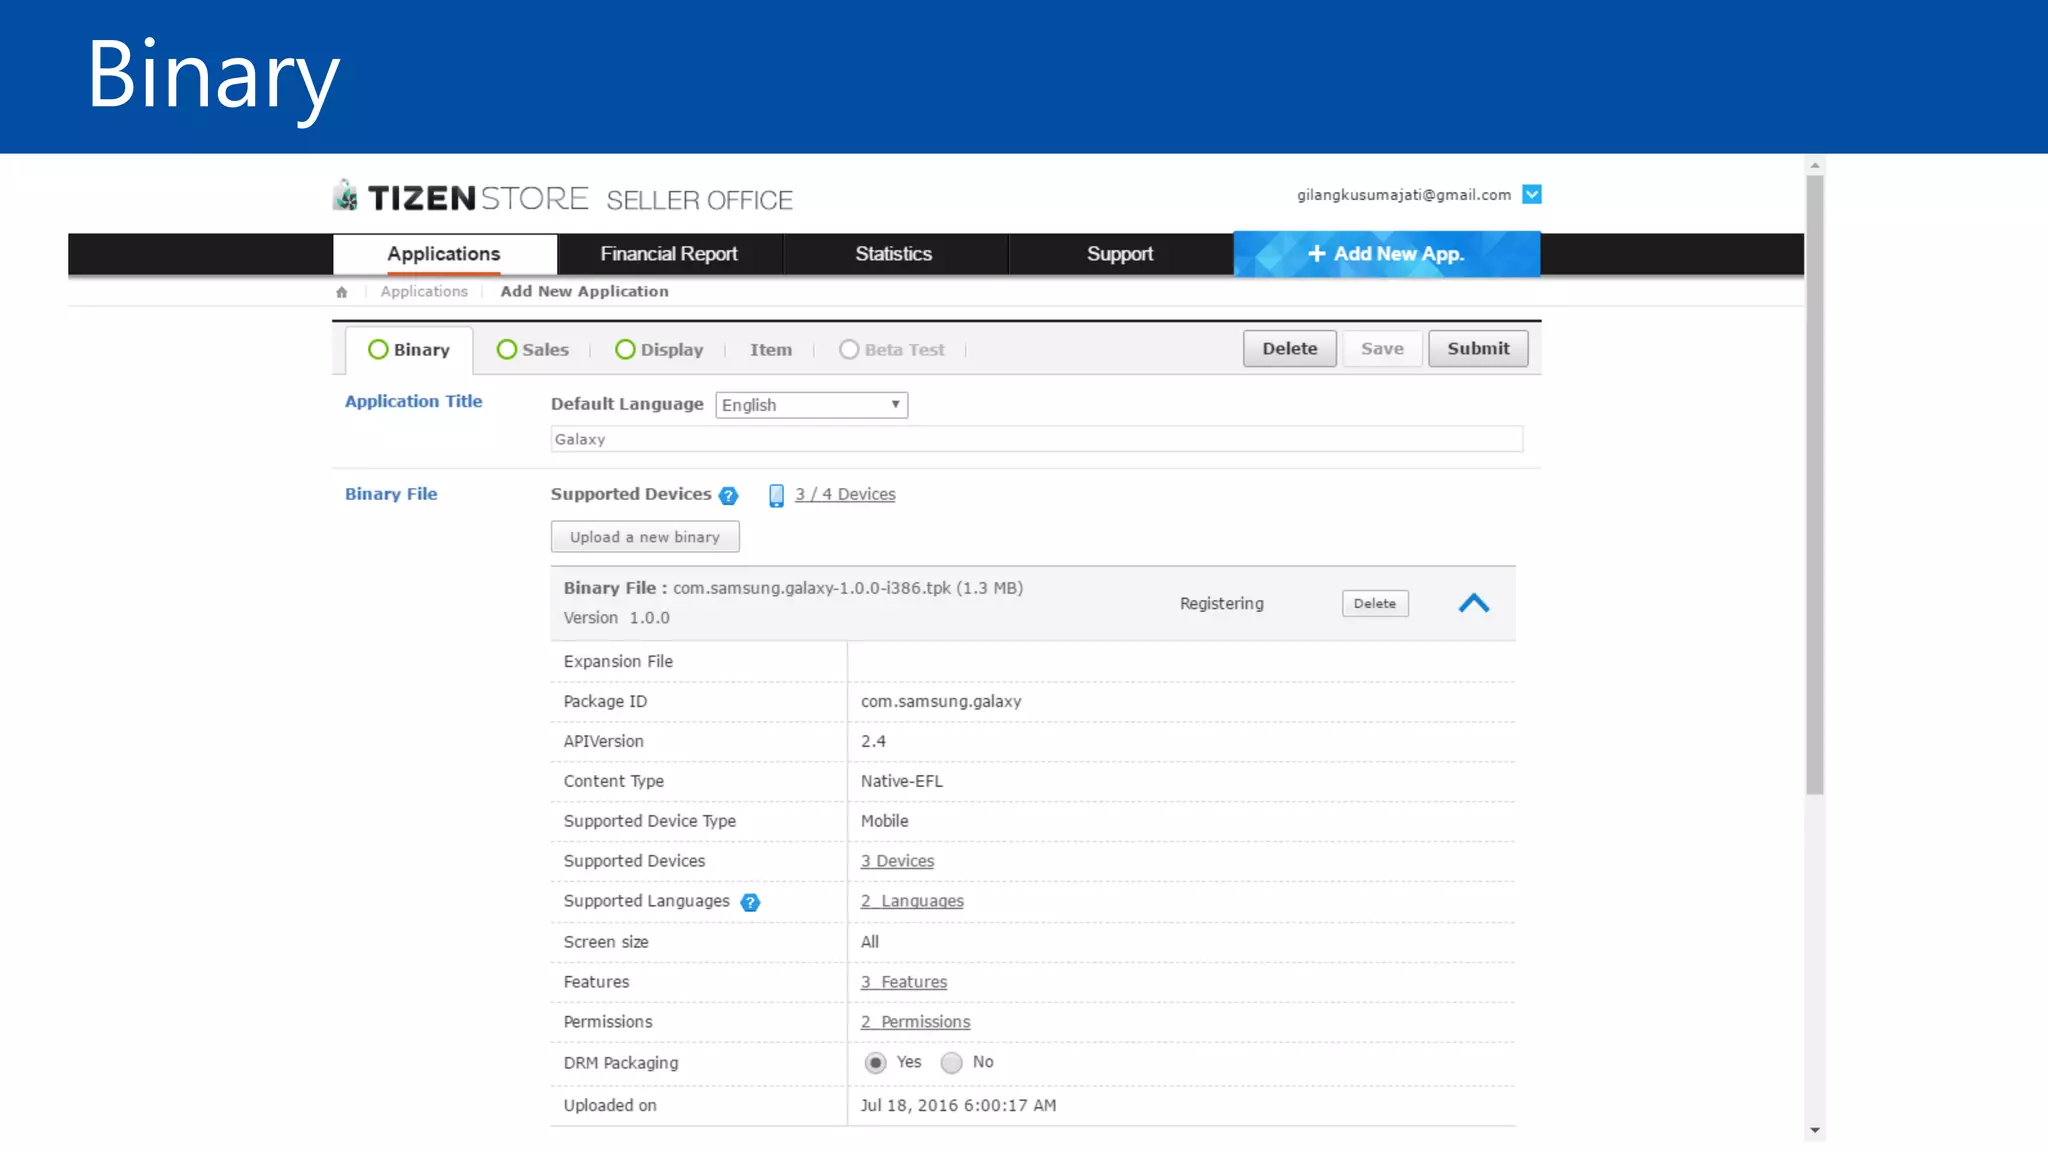This screenshot has height=1152, width=2048.
Task: Click Supported Languages help question icon
Action: tap(750, 903)
